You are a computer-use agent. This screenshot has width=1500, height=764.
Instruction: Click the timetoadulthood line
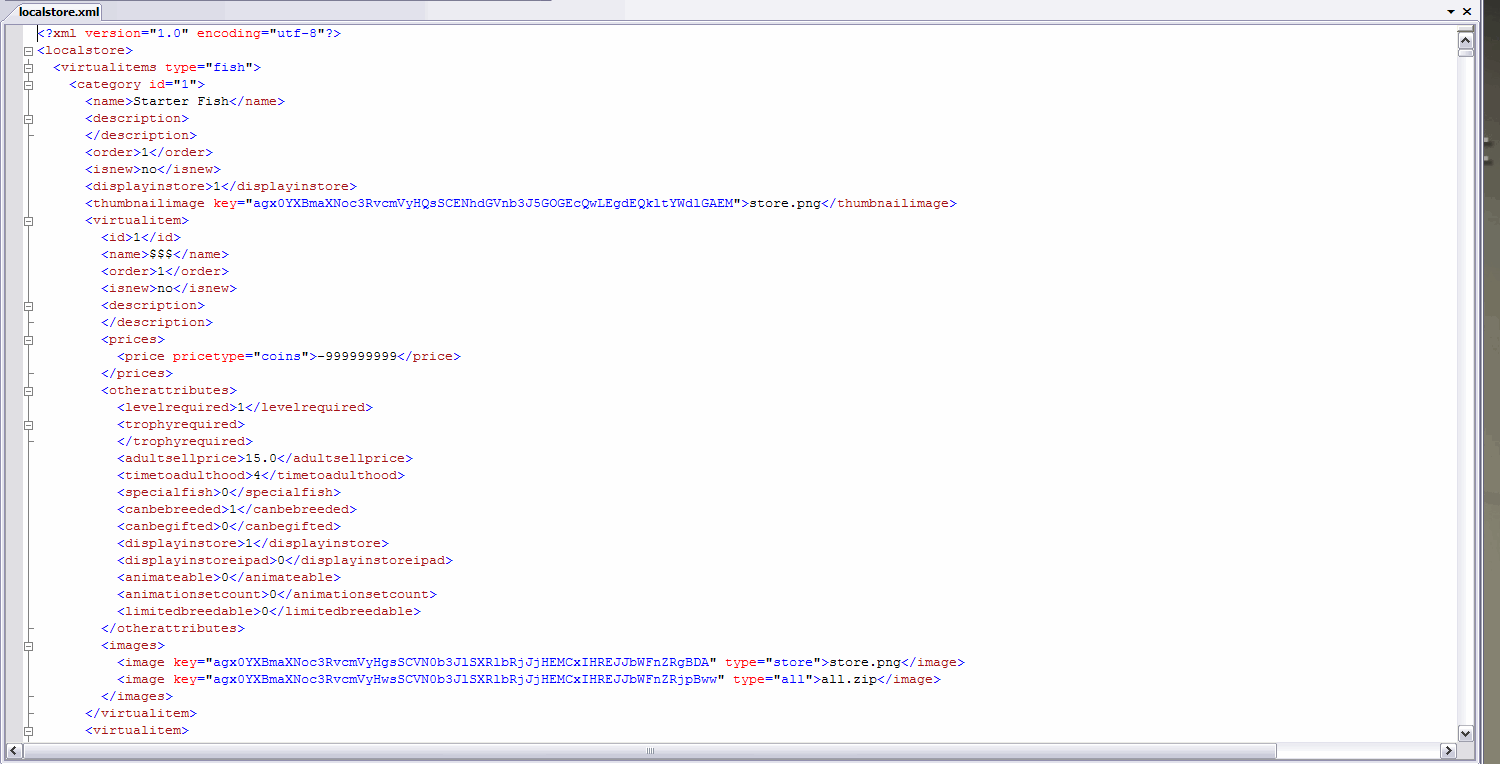pos(261,475)
